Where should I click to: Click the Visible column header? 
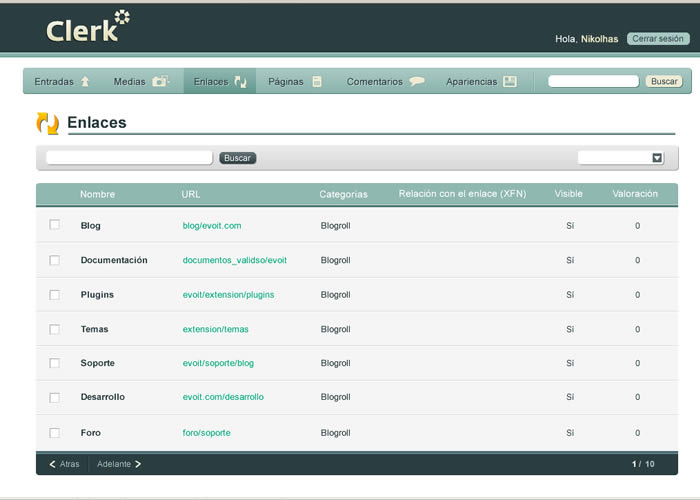pos(568,194)
